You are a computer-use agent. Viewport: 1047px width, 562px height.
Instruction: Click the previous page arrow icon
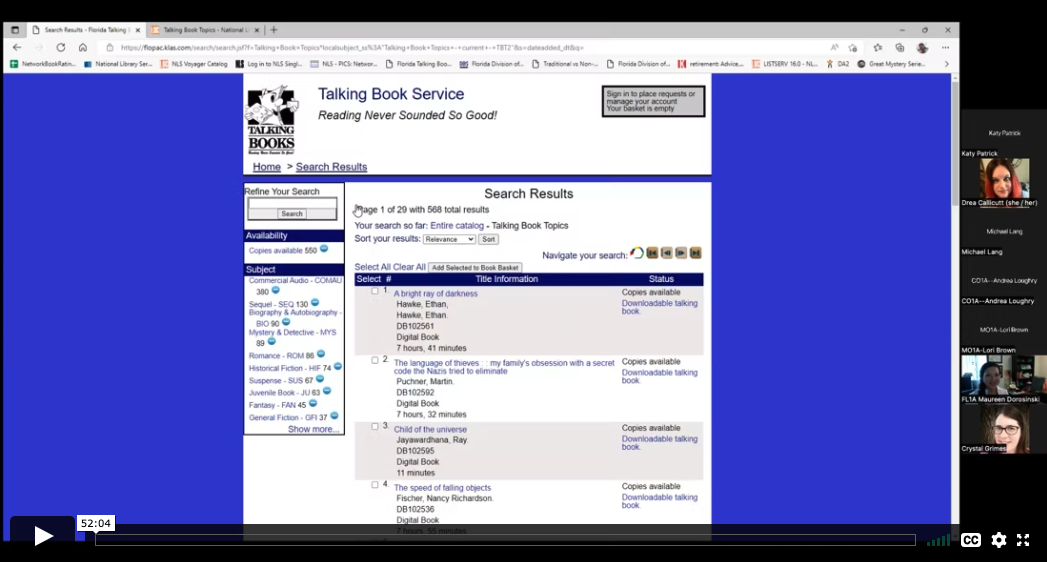[666, 253]
